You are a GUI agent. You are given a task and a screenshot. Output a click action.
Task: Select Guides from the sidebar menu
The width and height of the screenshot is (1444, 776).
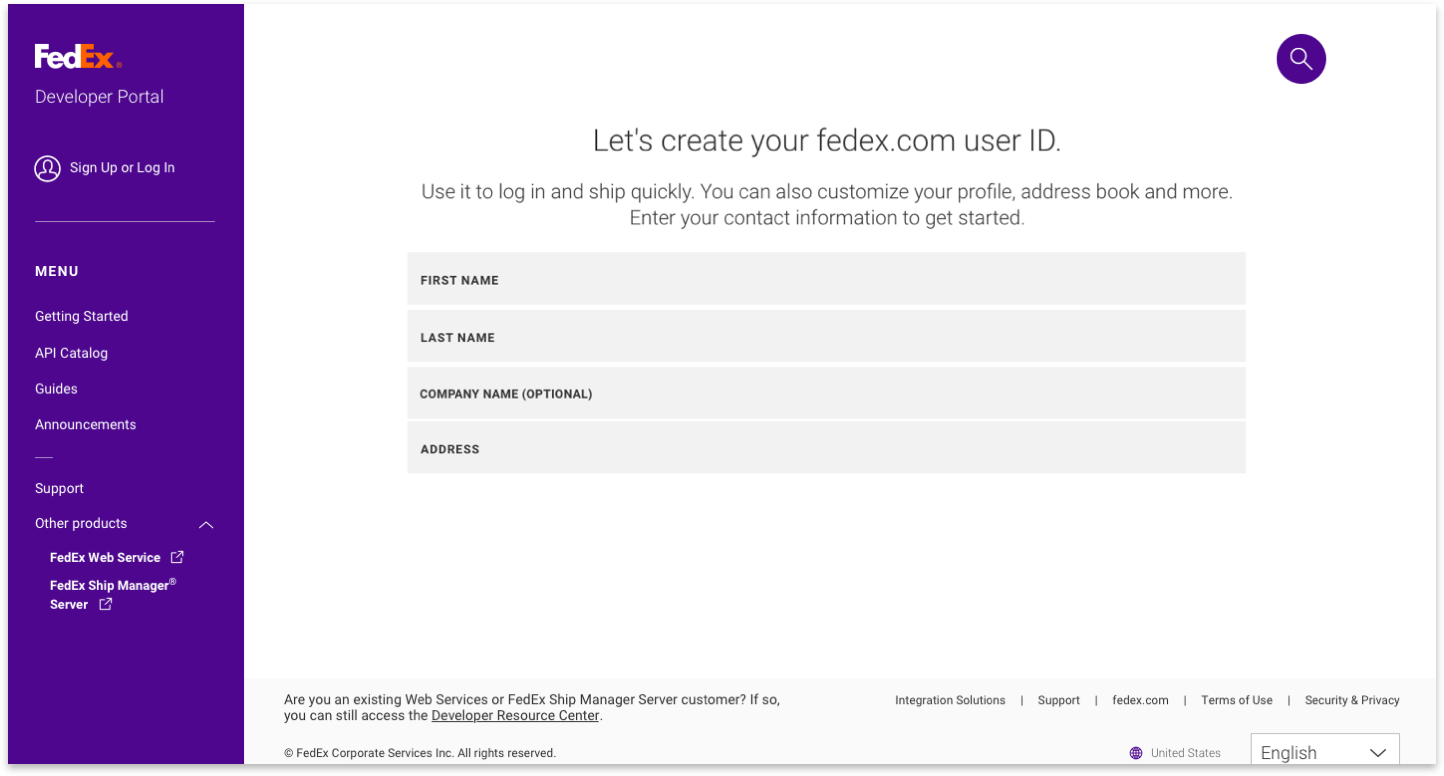pos(56,389)
